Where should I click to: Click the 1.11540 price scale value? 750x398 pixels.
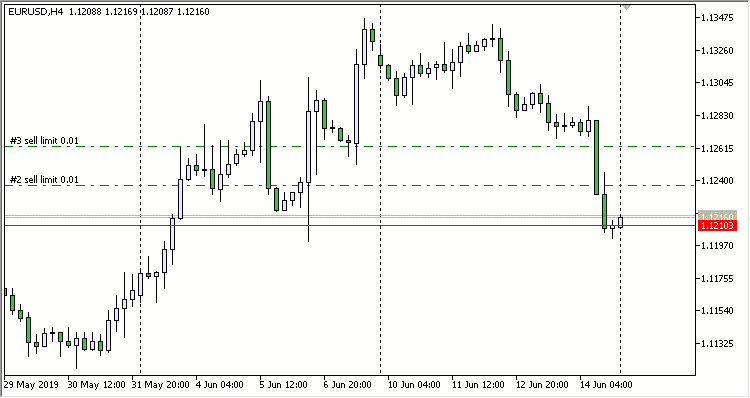(717, 311)
